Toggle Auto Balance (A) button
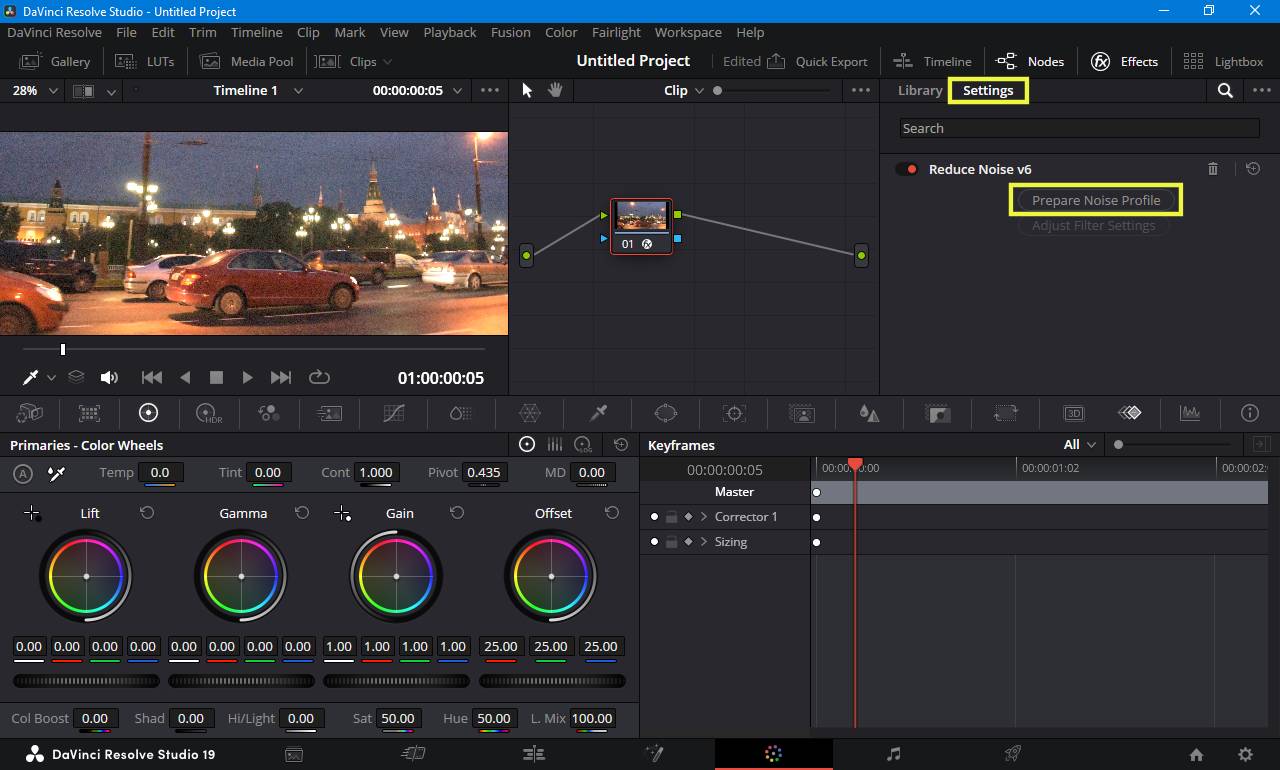This screenshot has width=1280, height=770. (x=23, y=473)
